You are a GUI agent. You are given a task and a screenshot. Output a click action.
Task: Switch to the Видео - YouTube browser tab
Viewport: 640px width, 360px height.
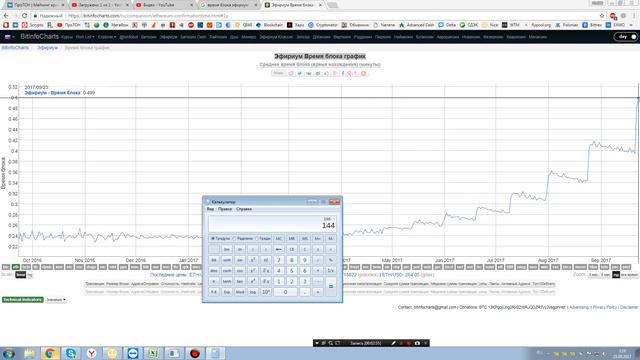[x=164, y=5]
